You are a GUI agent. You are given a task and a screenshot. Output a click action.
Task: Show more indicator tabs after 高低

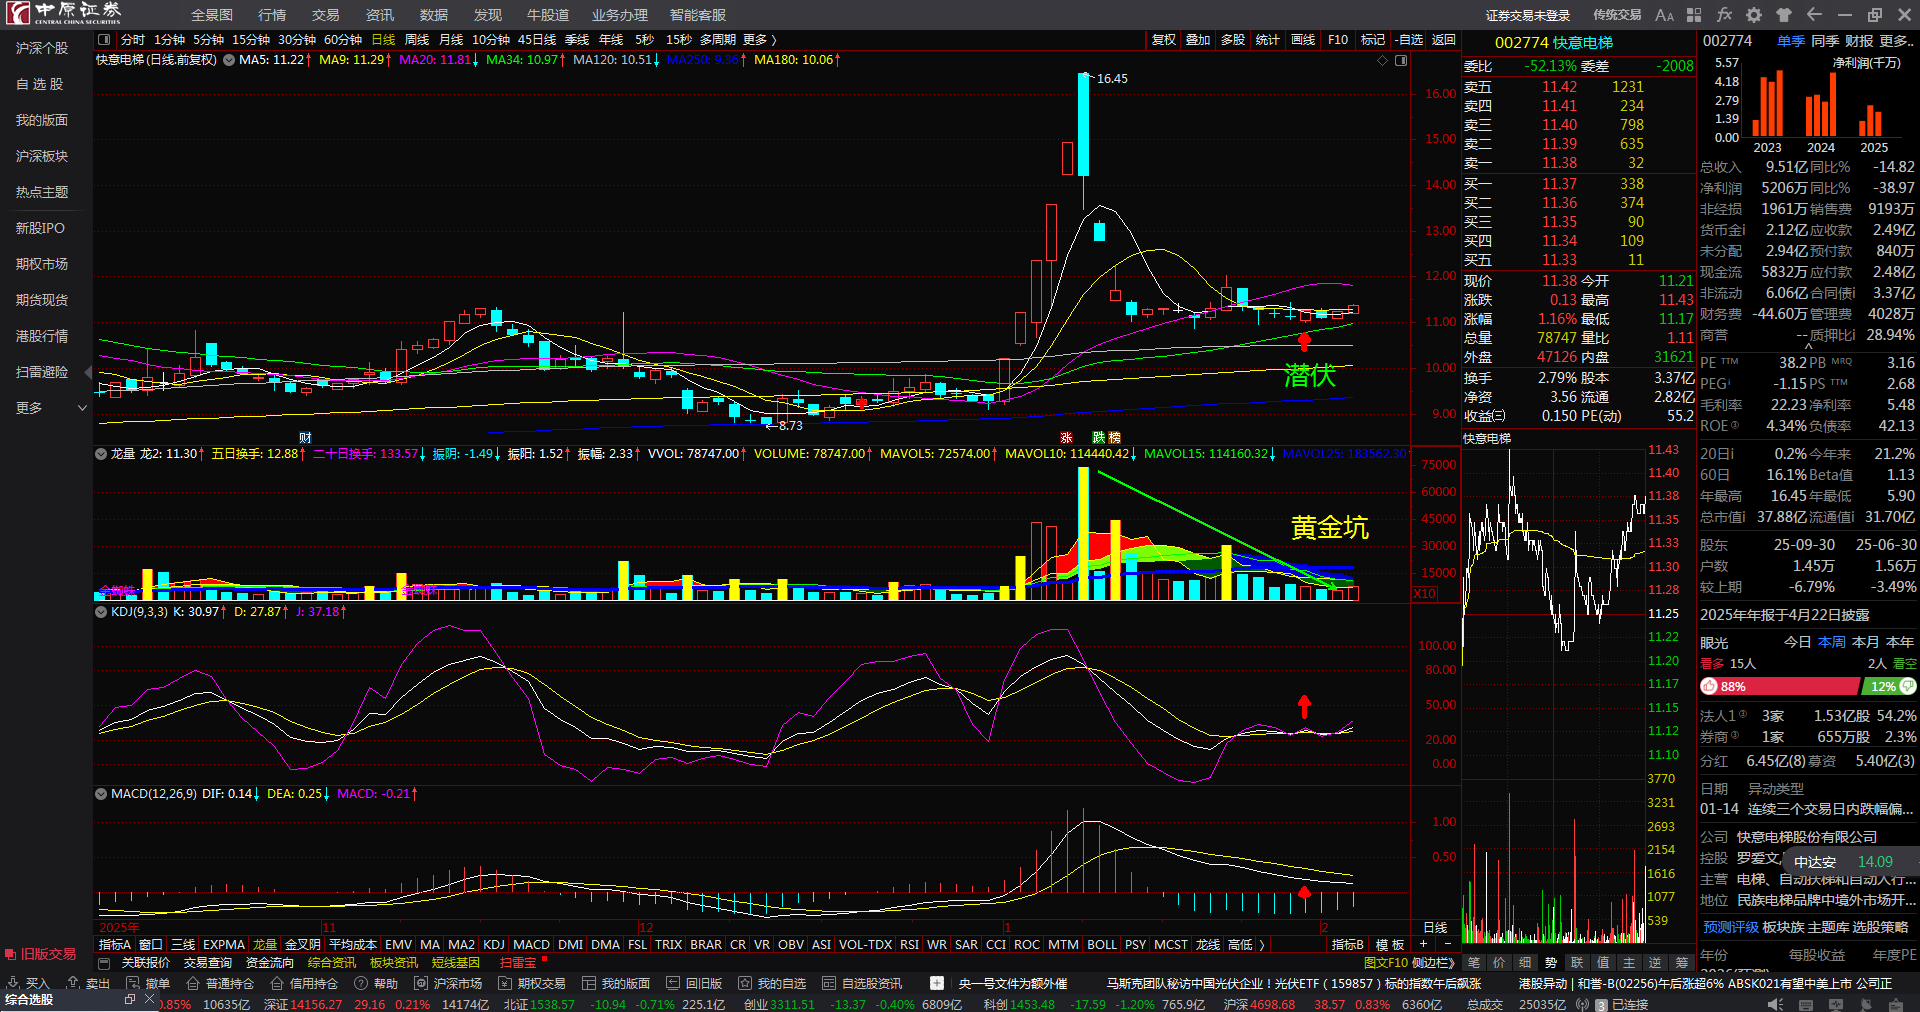point(1262,944)
